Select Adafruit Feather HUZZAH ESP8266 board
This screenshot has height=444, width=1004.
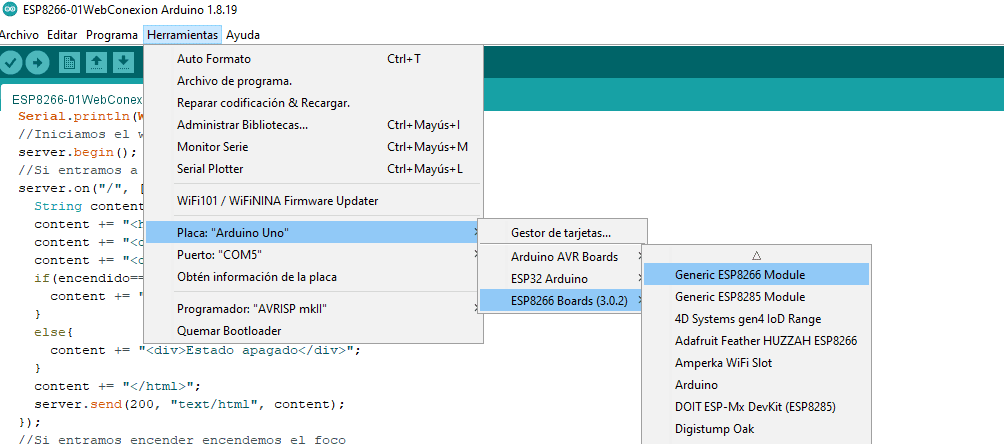[x=756, y=340]
